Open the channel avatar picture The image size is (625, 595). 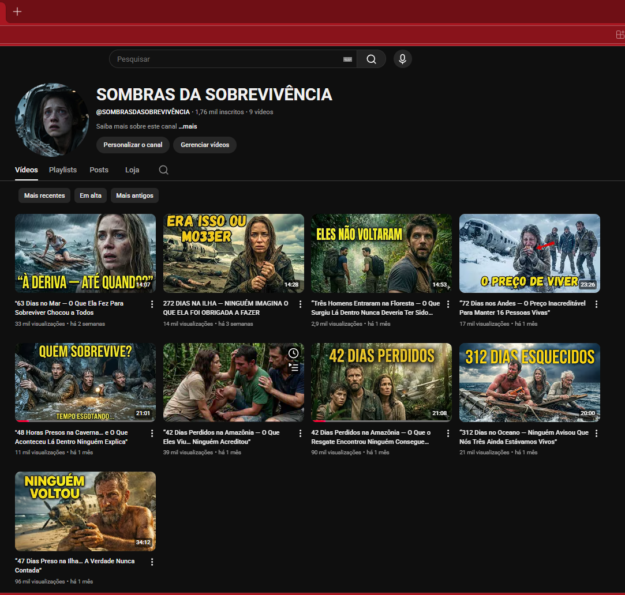pos(52,120)
